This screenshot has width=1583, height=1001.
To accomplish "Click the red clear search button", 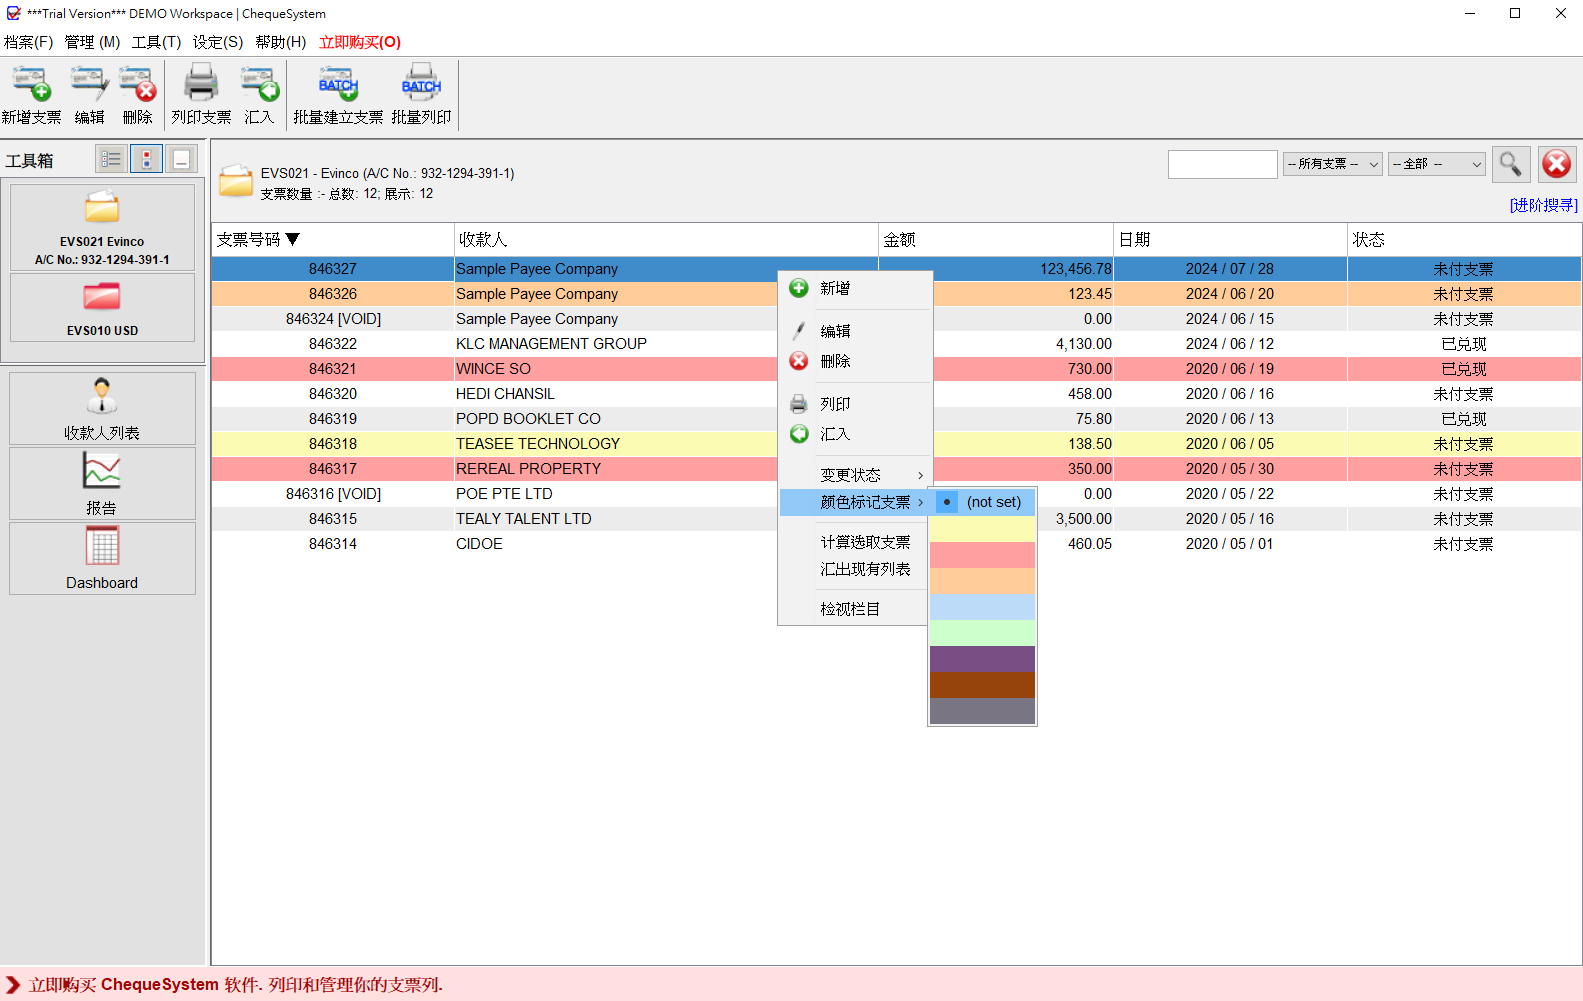I will click(x=1556, y=164).
